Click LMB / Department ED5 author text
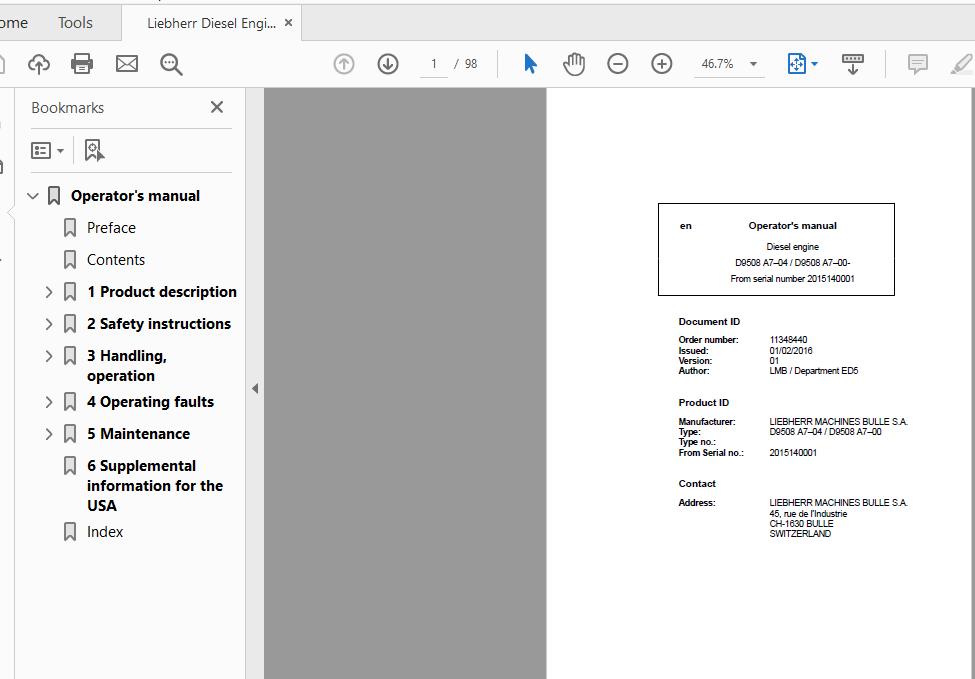975x679 pixels. tap(813, 371)
